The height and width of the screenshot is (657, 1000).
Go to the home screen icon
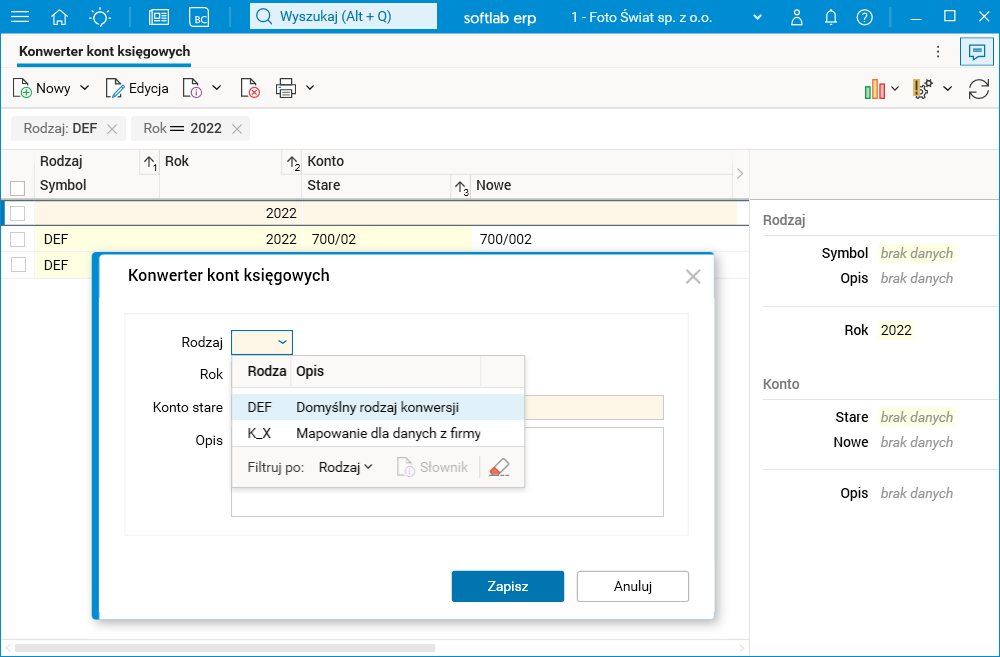(59, 17)
